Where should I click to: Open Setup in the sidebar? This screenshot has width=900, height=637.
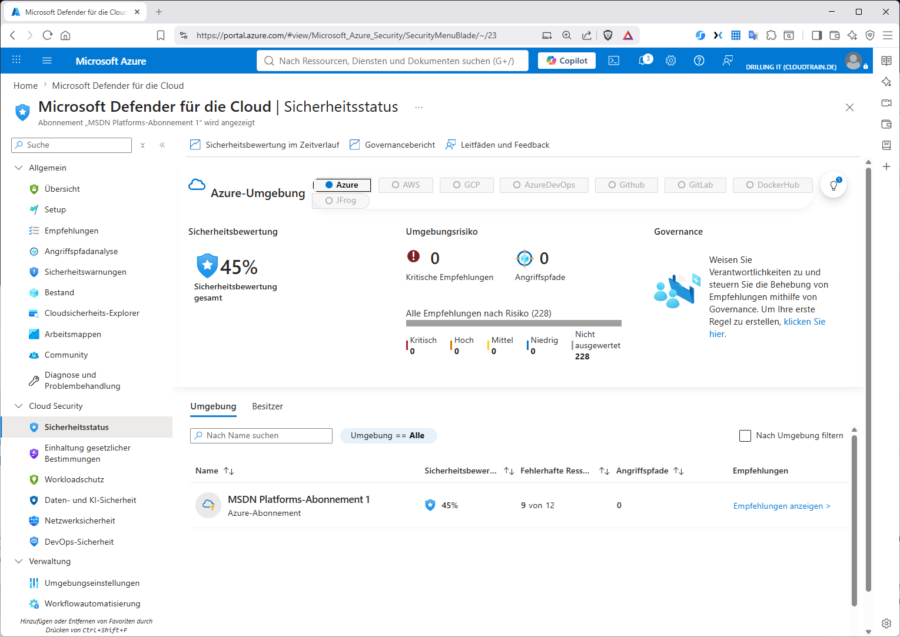pos(55,209)
